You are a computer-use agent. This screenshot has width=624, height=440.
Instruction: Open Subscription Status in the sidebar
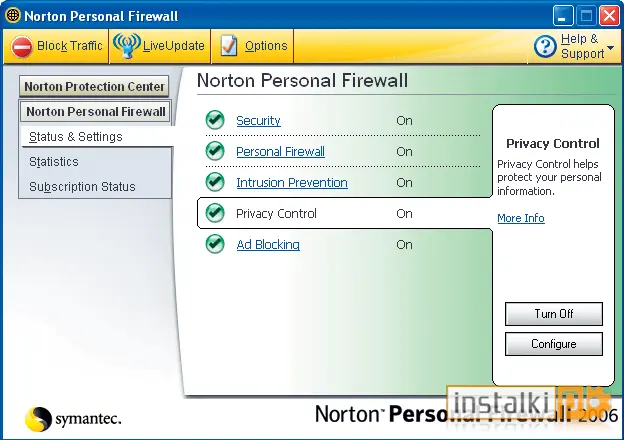(82, 187)
